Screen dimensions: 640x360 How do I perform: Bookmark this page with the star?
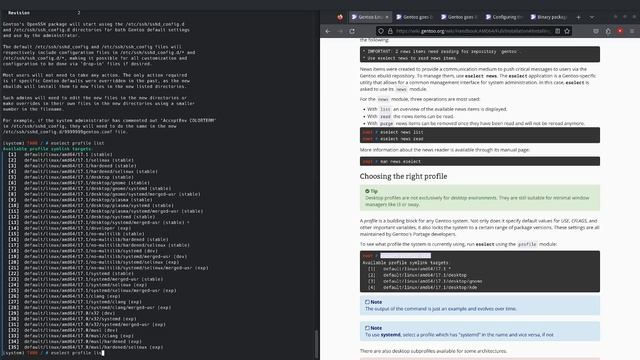pyautogui.click(x=567, y=31)
